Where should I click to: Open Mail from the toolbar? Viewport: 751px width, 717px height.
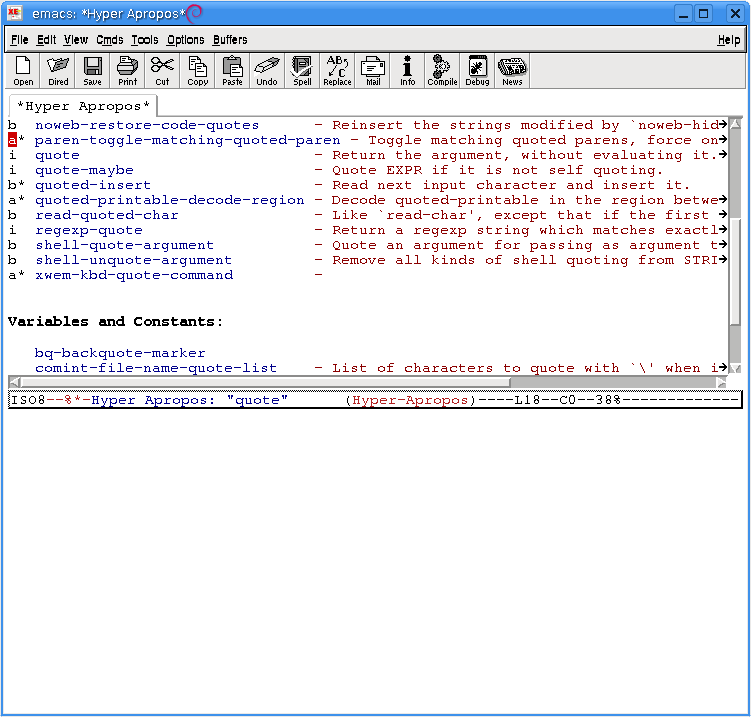tap(373, 70)
